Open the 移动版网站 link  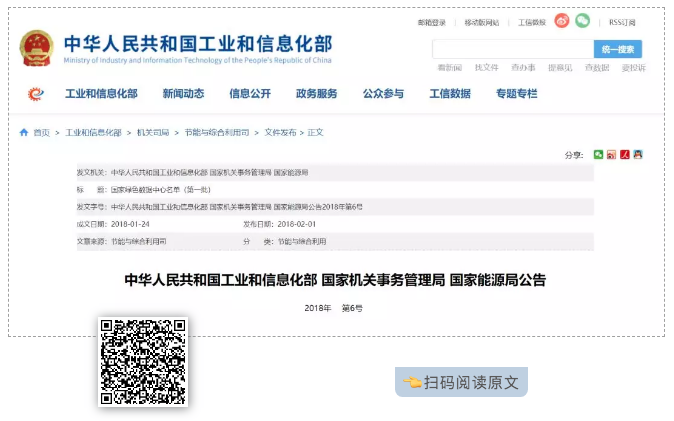(x=481, y=22)
